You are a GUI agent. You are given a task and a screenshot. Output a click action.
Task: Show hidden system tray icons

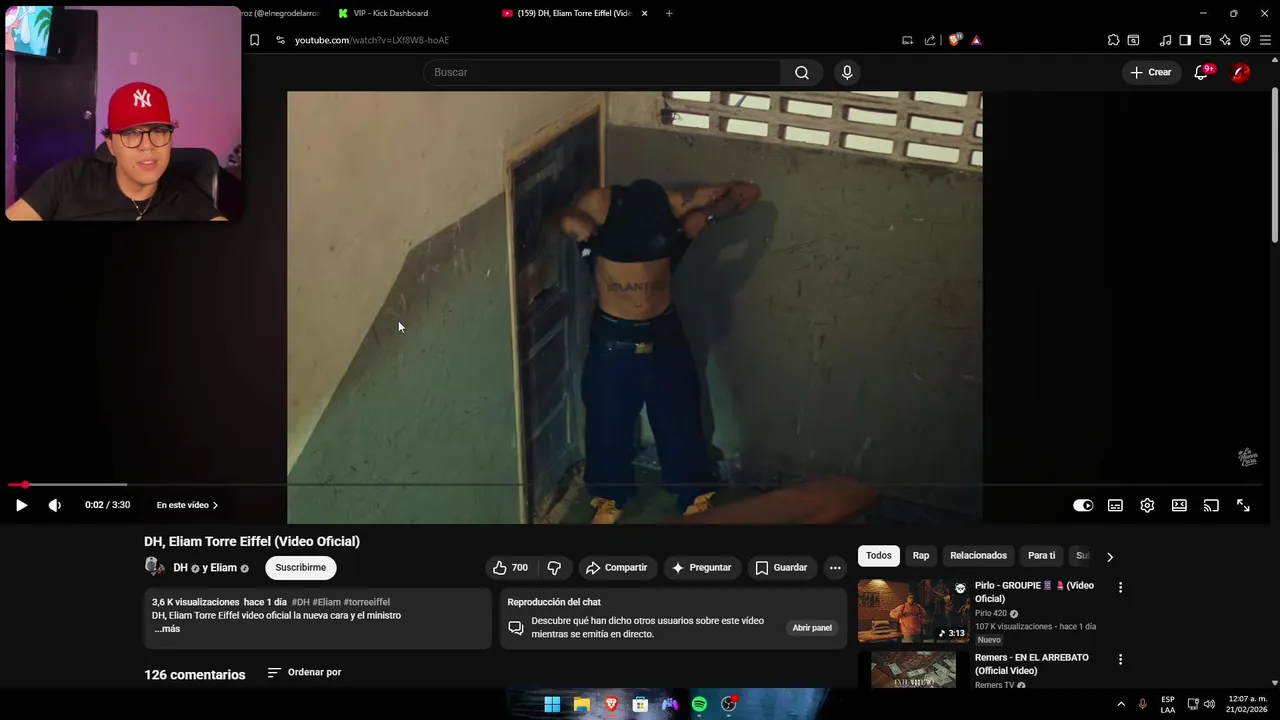1120,704
